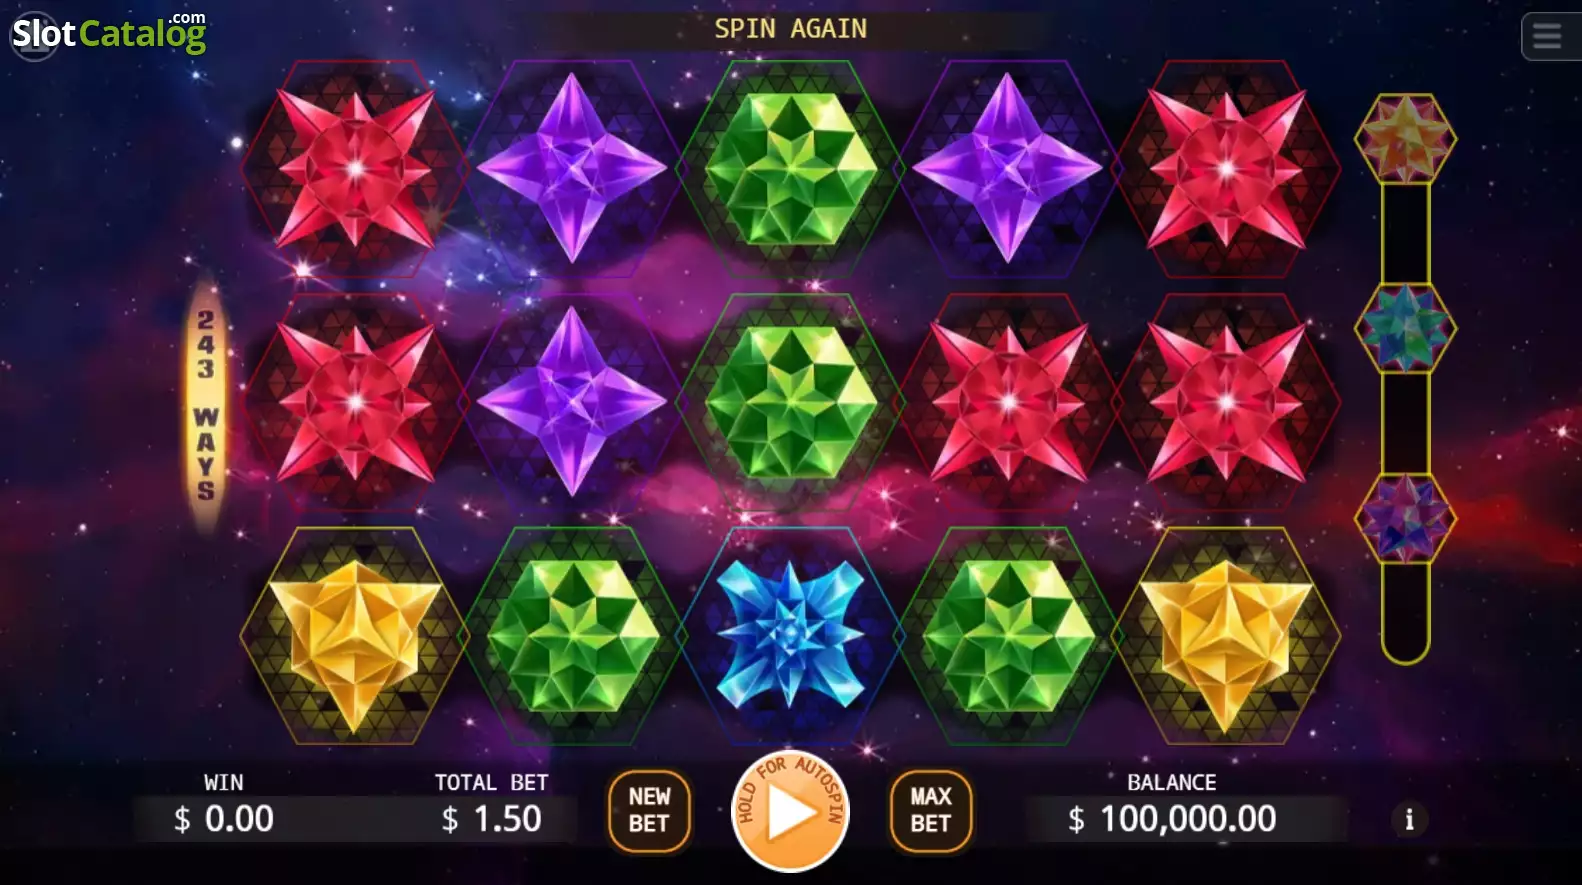
Task: Click the orange star gem on the side meter
Action: coord(1405,138)
